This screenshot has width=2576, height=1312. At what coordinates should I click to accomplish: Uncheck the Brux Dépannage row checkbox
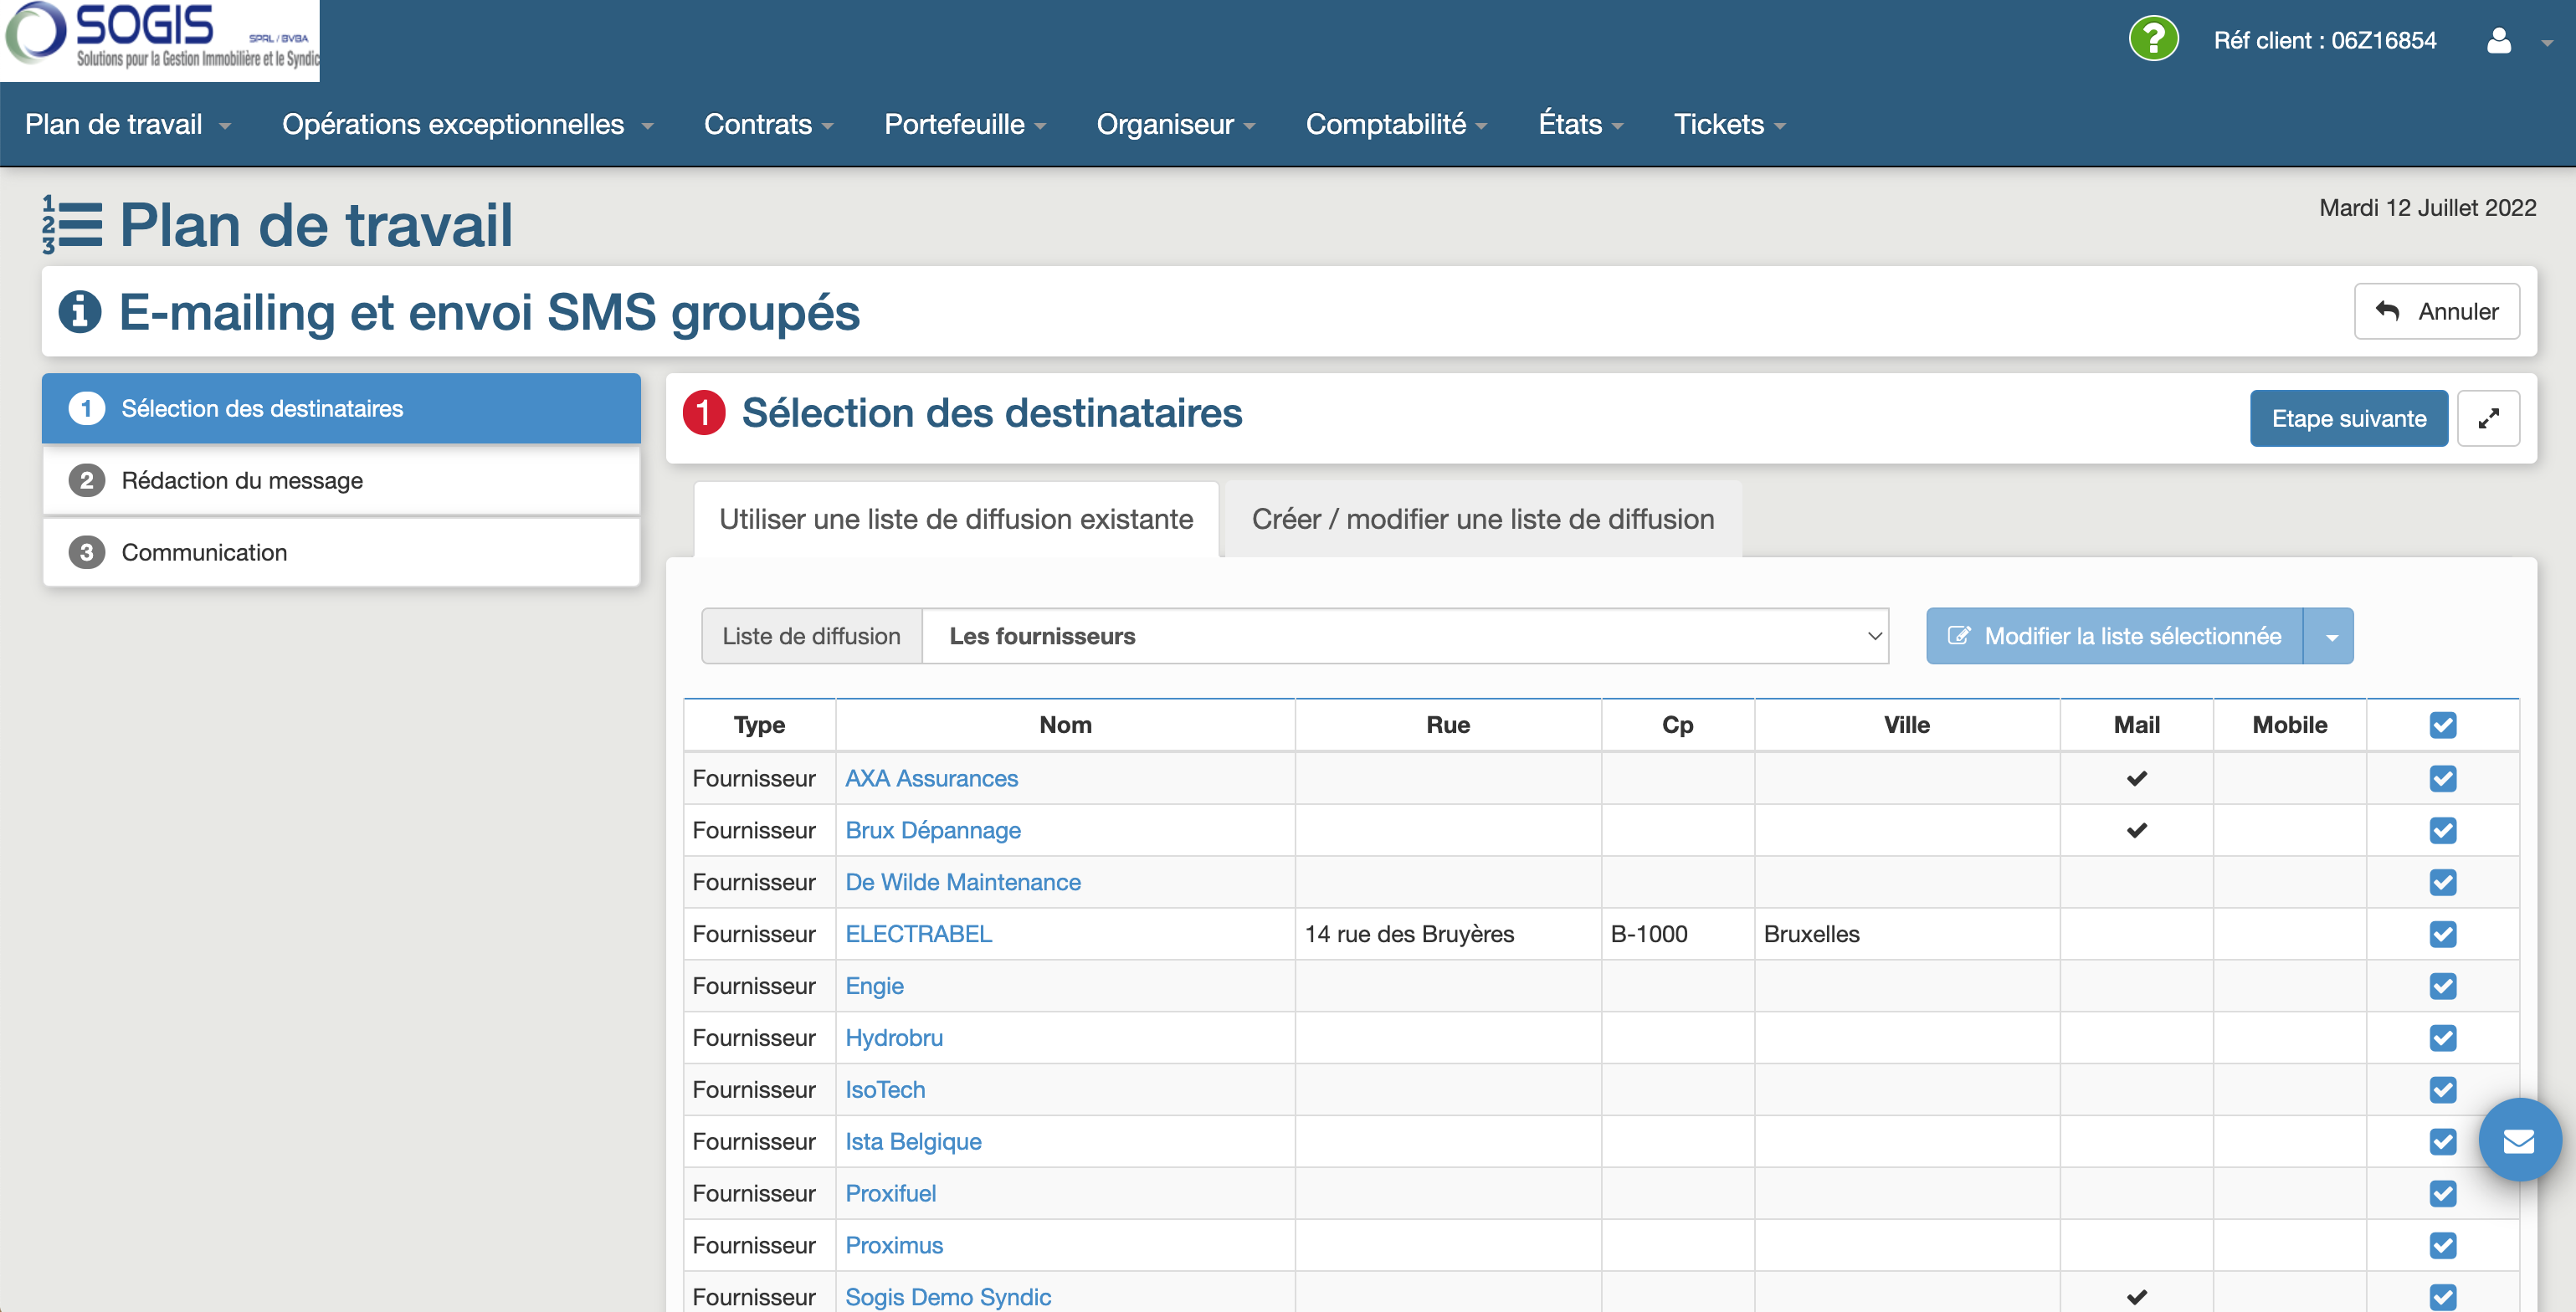click(2442, 830)
